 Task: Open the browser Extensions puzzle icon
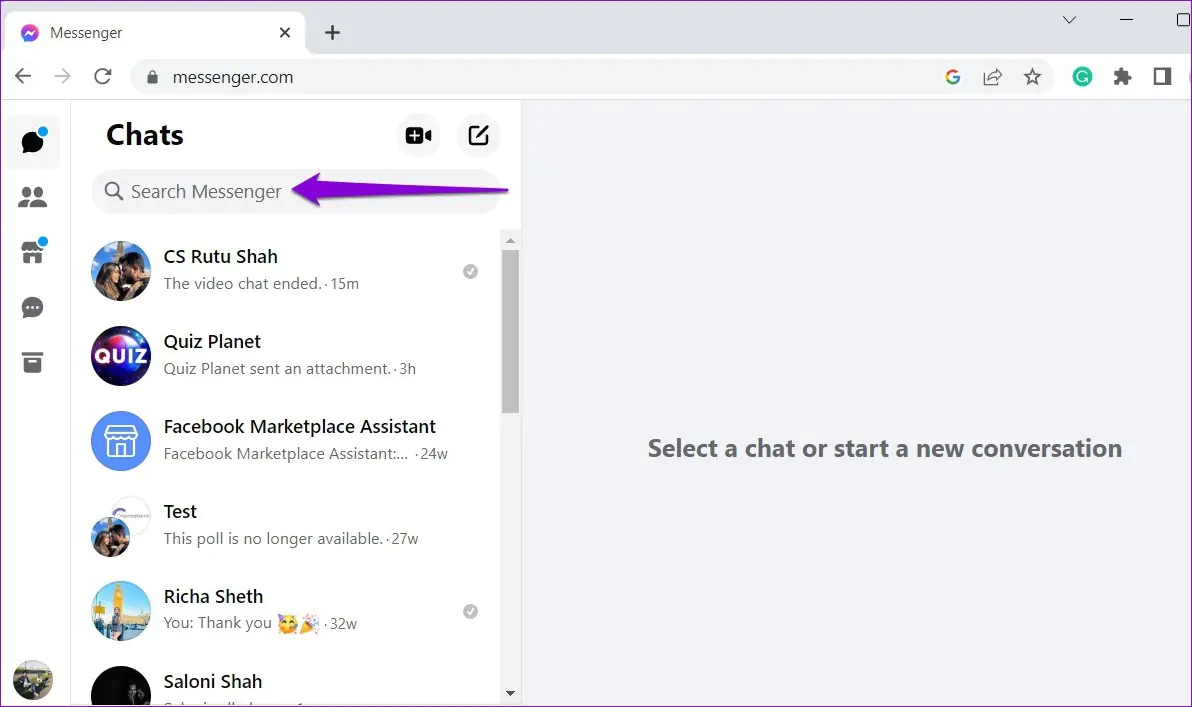pos(1122,76)
